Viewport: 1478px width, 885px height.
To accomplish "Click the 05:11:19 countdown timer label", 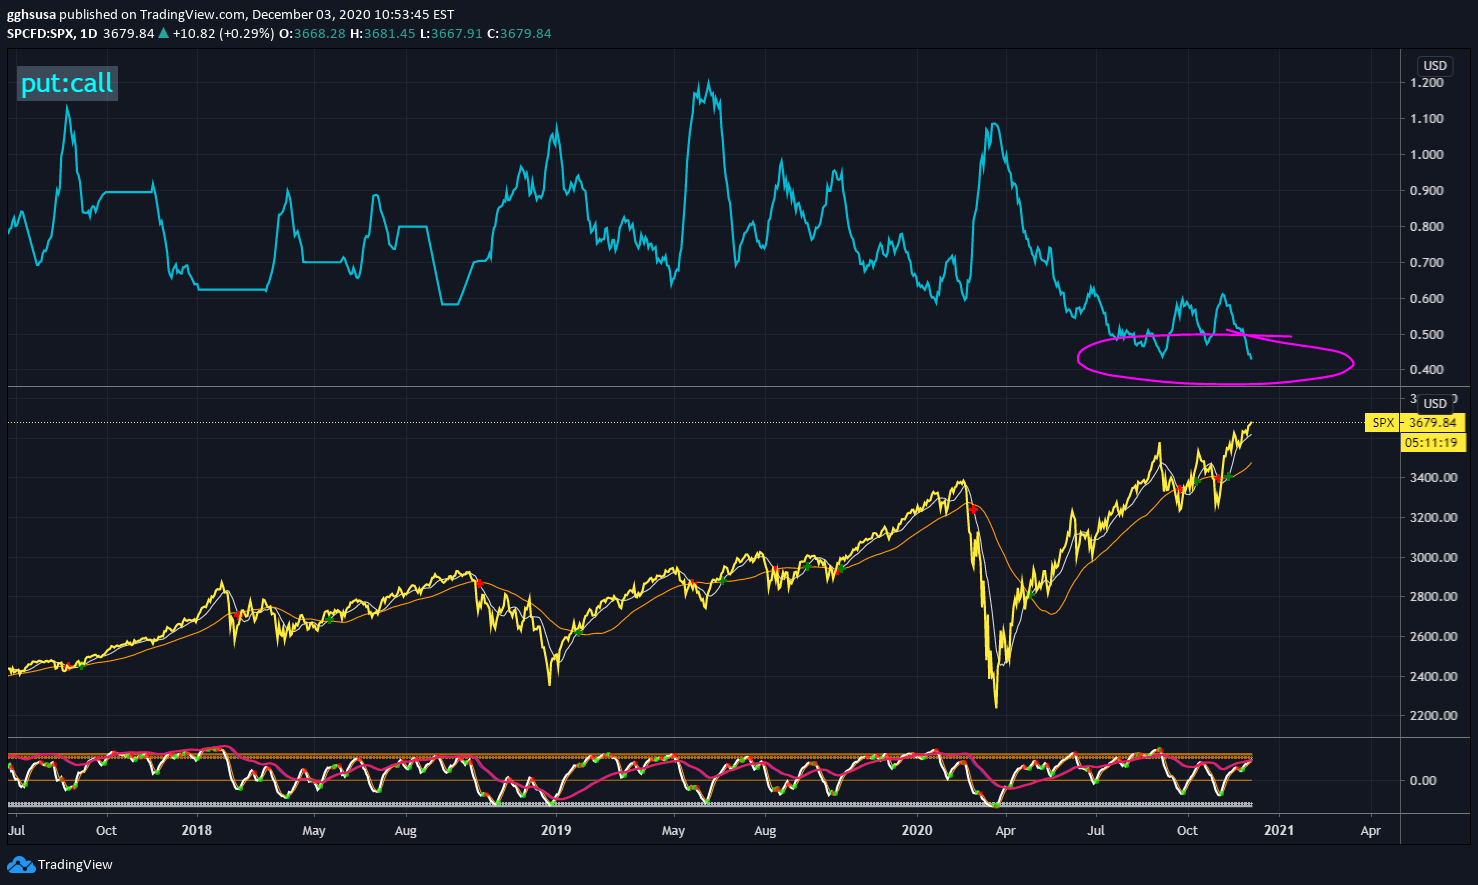I will [x=1432, y=442].
